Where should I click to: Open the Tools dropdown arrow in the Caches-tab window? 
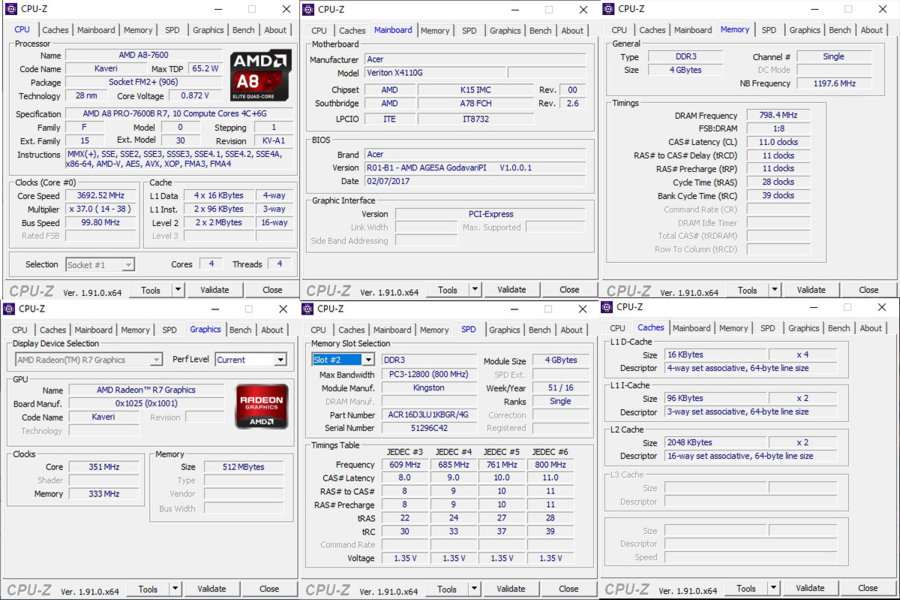click(774, 588)
